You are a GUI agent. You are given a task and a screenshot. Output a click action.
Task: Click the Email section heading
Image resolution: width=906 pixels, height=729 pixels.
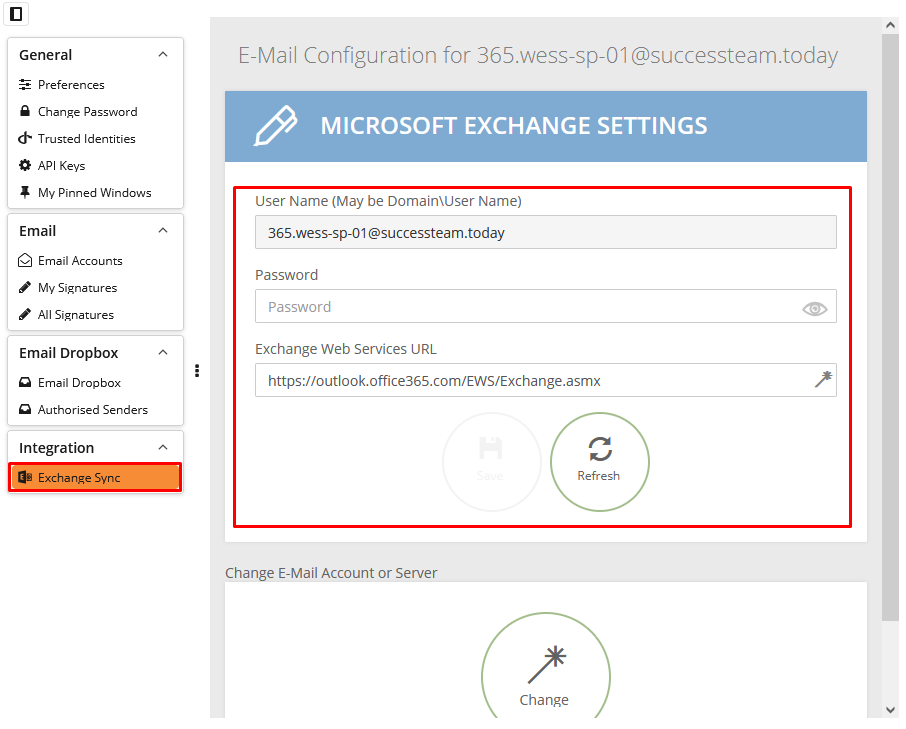point(38,231)
